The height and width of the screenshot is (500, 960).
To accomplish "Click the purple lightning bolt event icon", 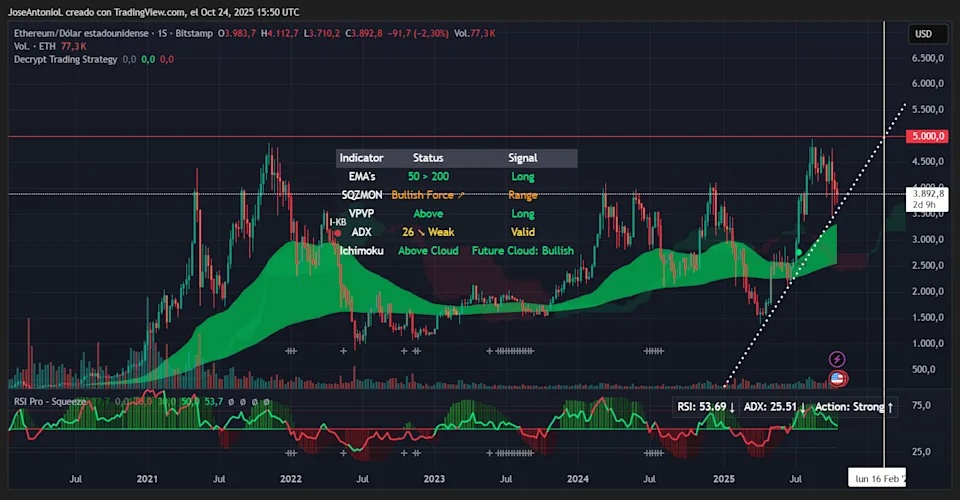I will 837,359.
